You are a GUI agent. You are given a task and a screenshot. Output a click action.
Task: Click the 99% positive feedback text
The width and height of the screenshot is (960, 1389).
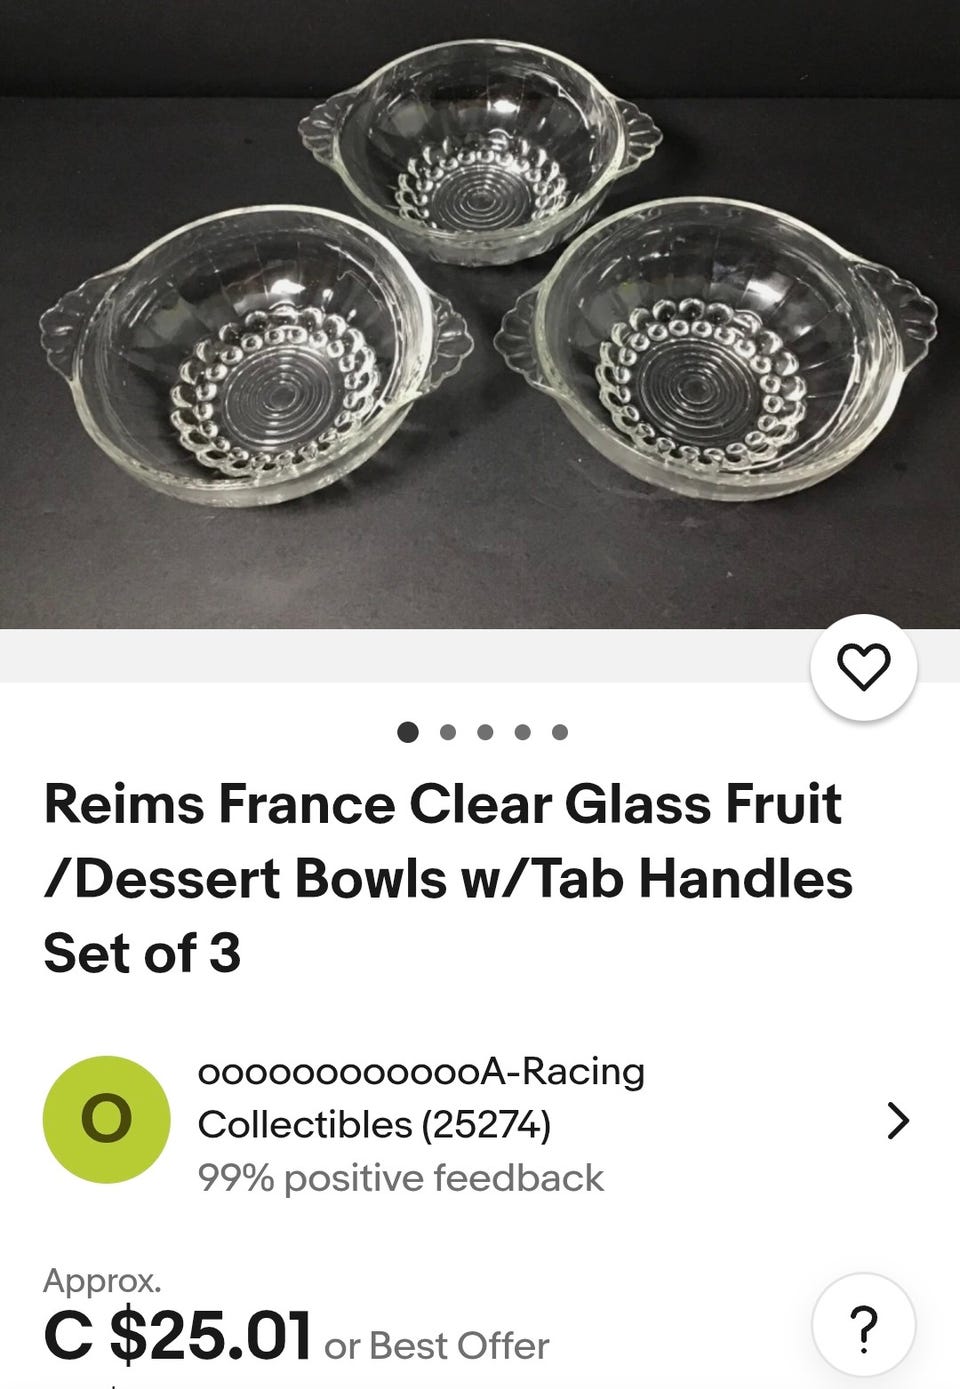(x=400, y=1178)
